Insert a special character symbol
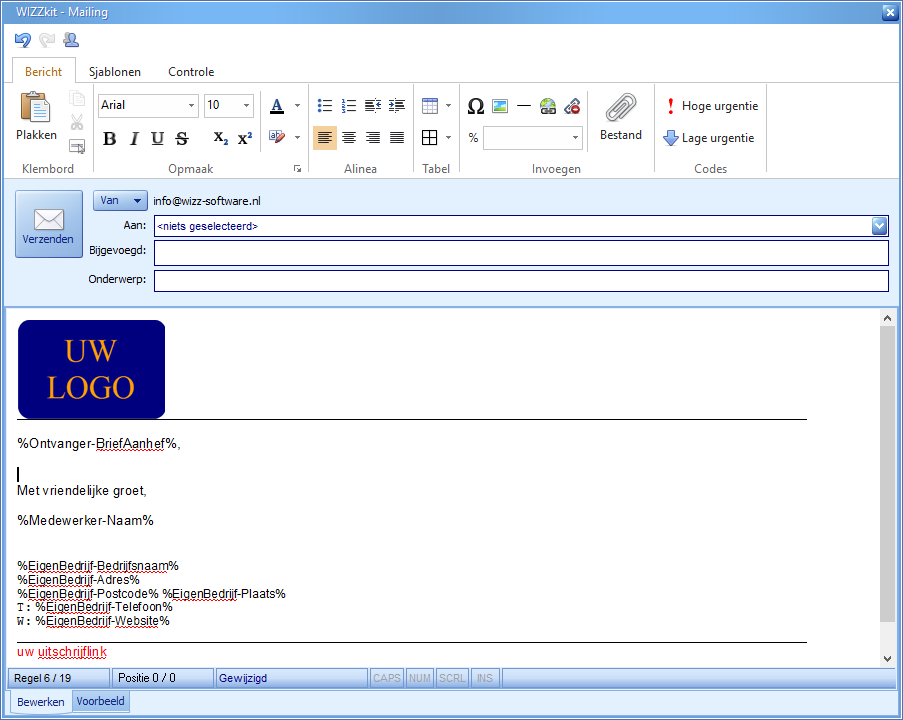 (476, 104)
